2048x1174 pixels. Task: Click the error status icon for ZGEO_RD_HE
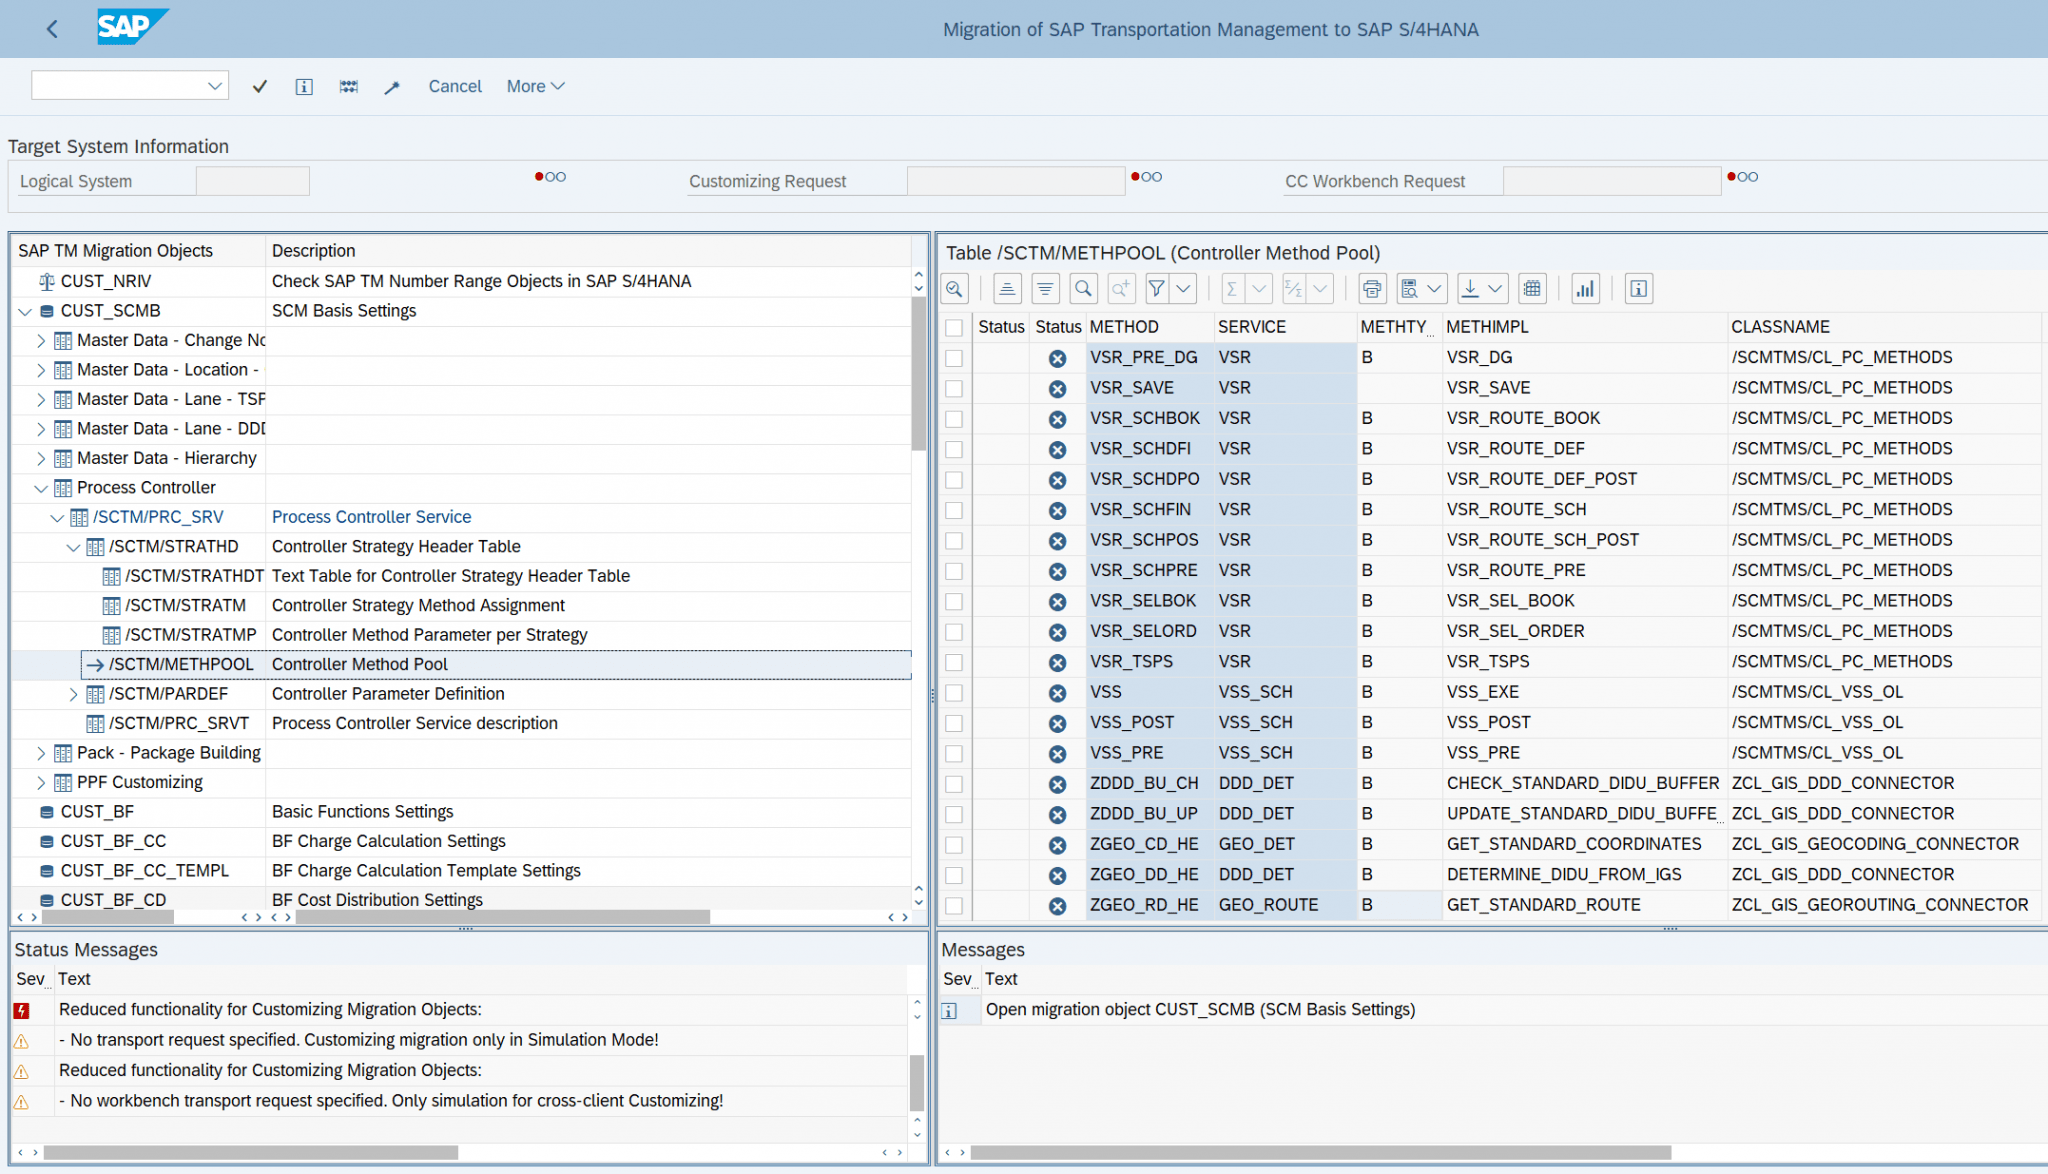click(1057, 906)
